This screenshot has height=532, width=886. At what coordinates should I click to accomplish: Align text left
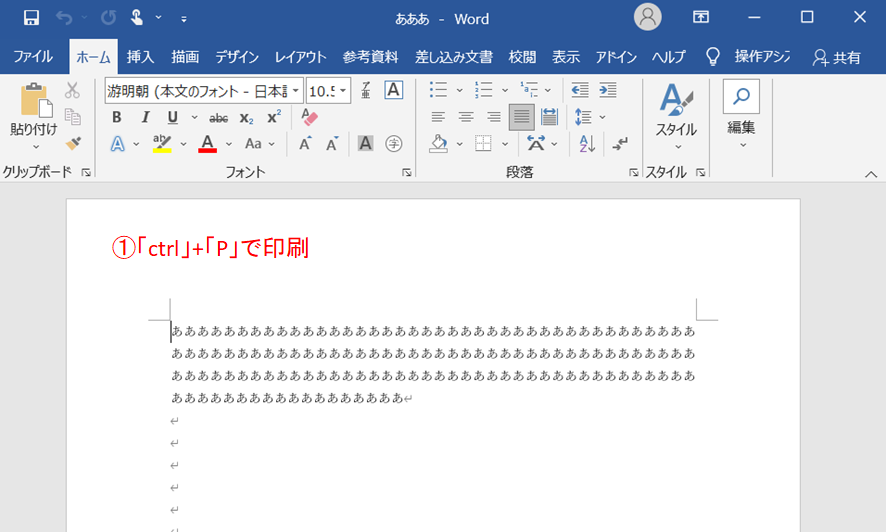438,117
